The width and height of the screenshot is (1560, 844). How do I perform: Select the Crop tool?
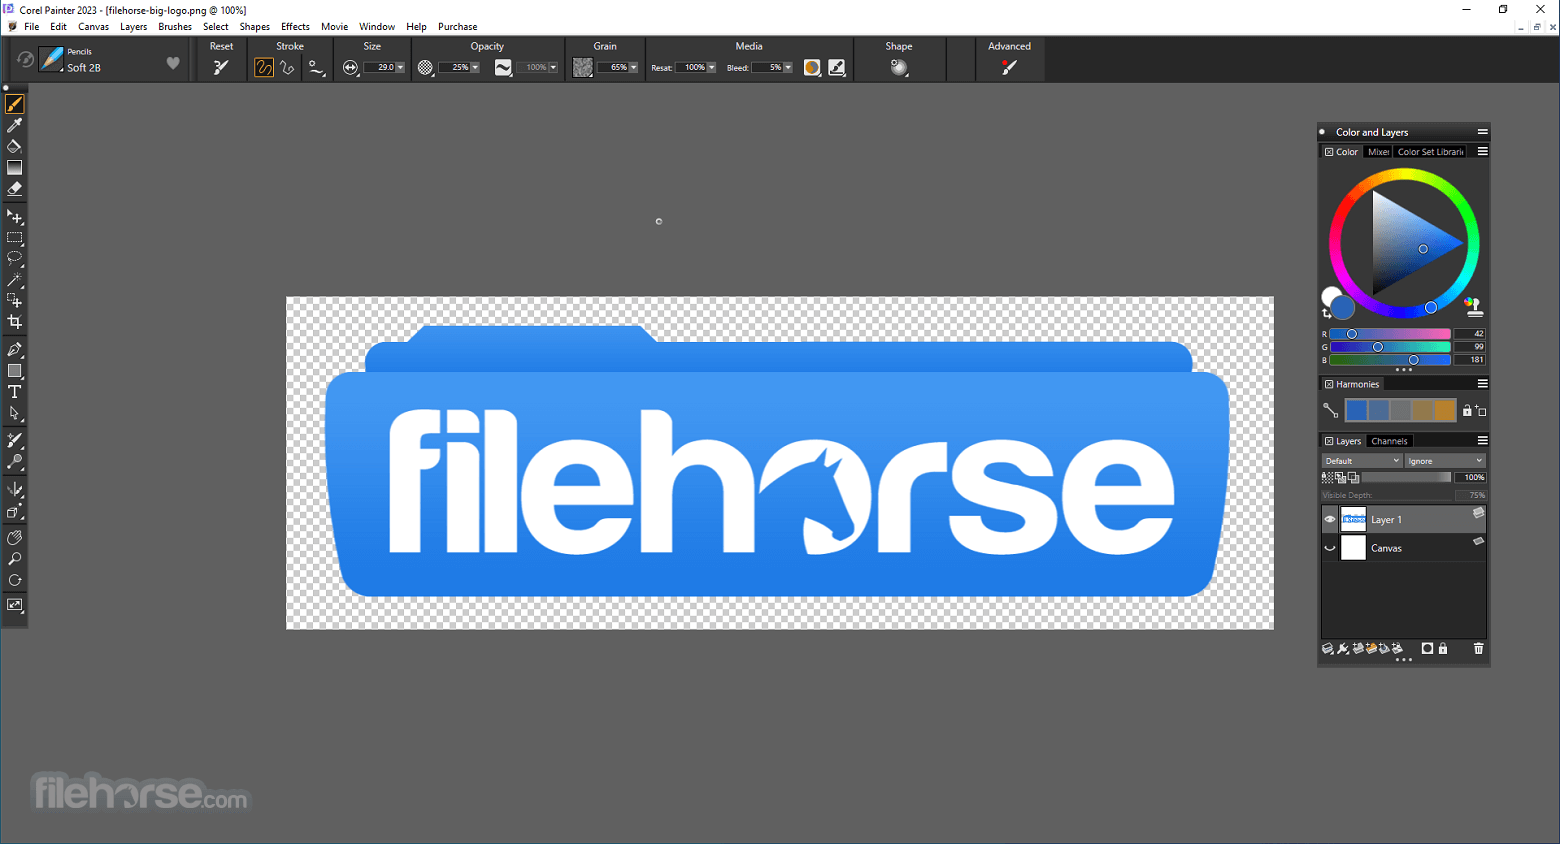(15, 322)
